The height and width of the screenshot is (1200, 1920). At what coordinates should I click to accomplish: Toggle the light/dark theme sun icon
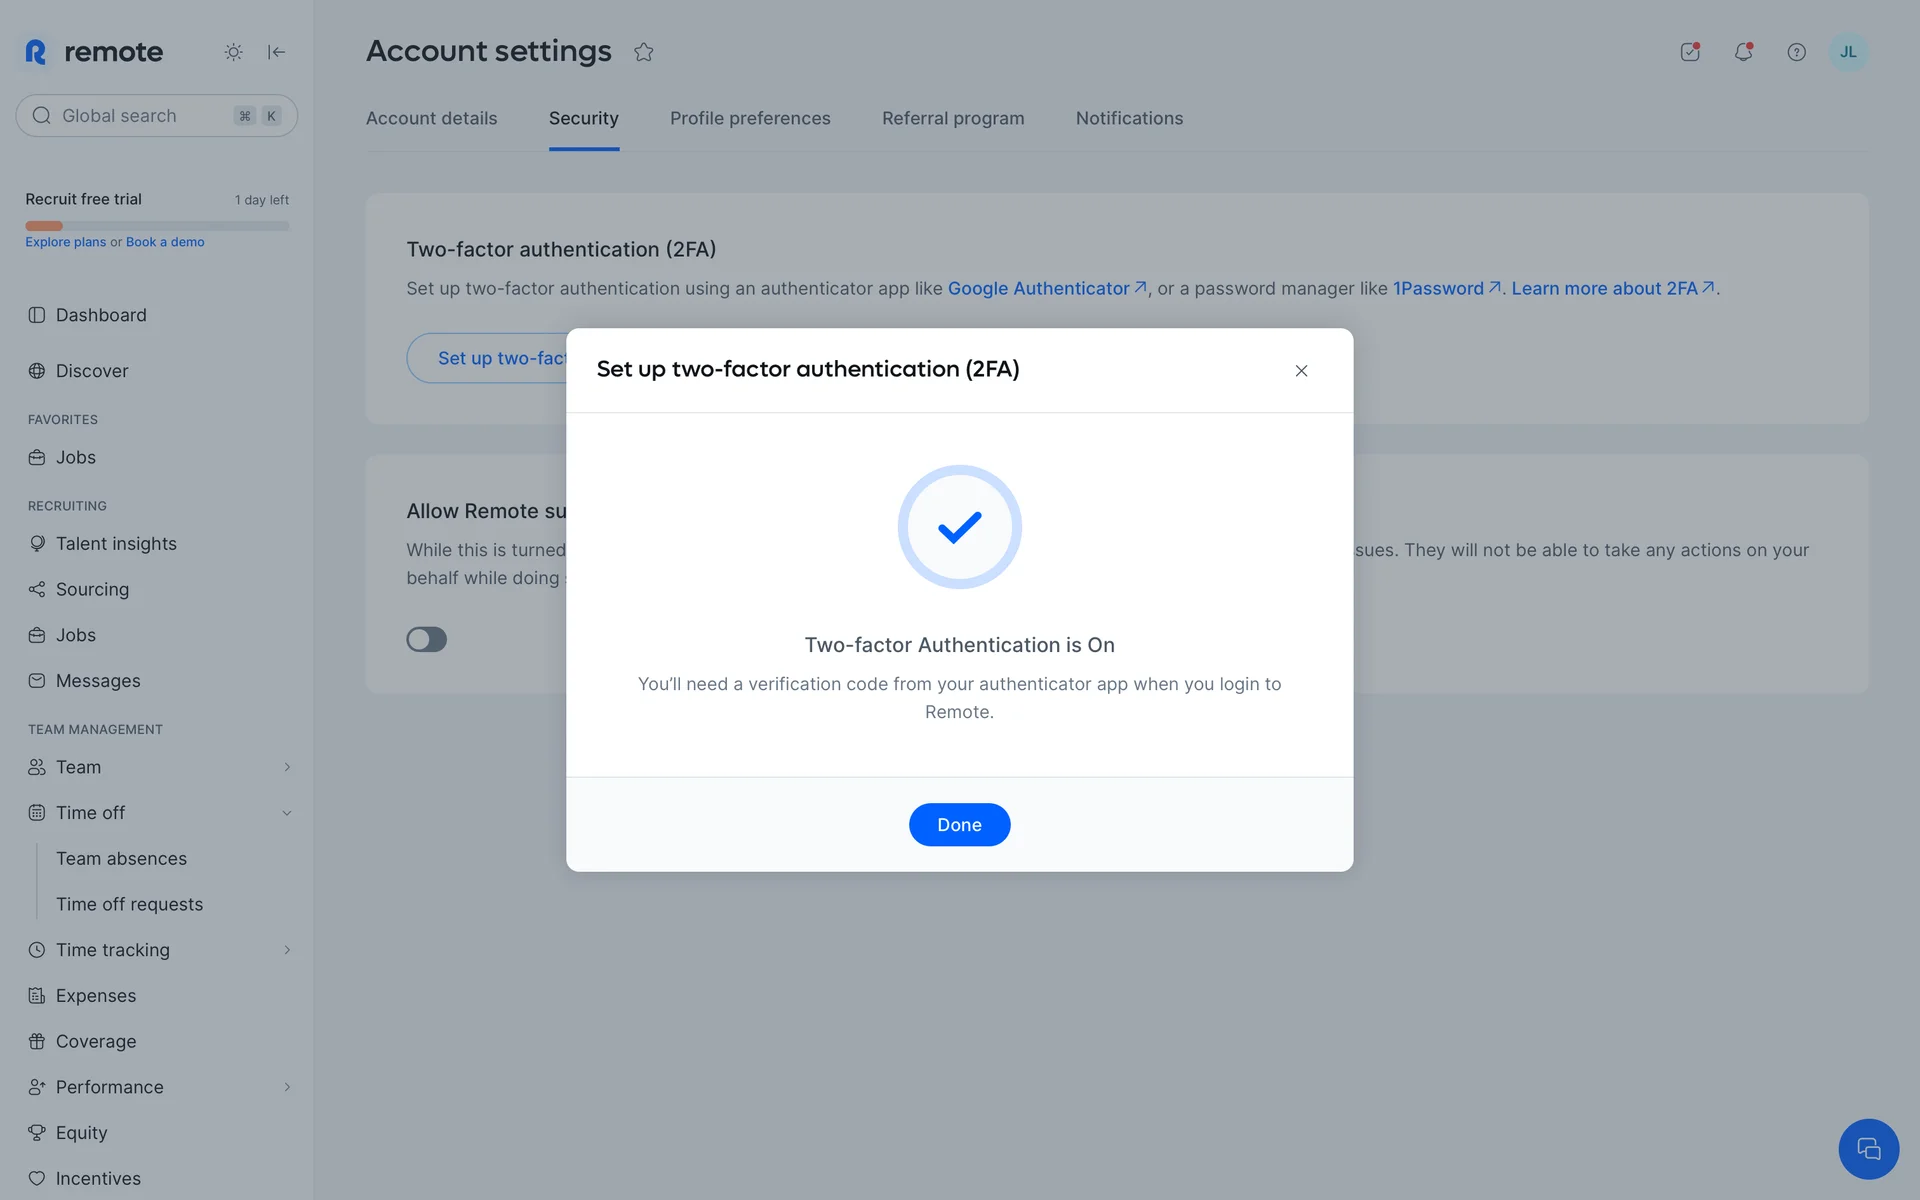point(233,52)
